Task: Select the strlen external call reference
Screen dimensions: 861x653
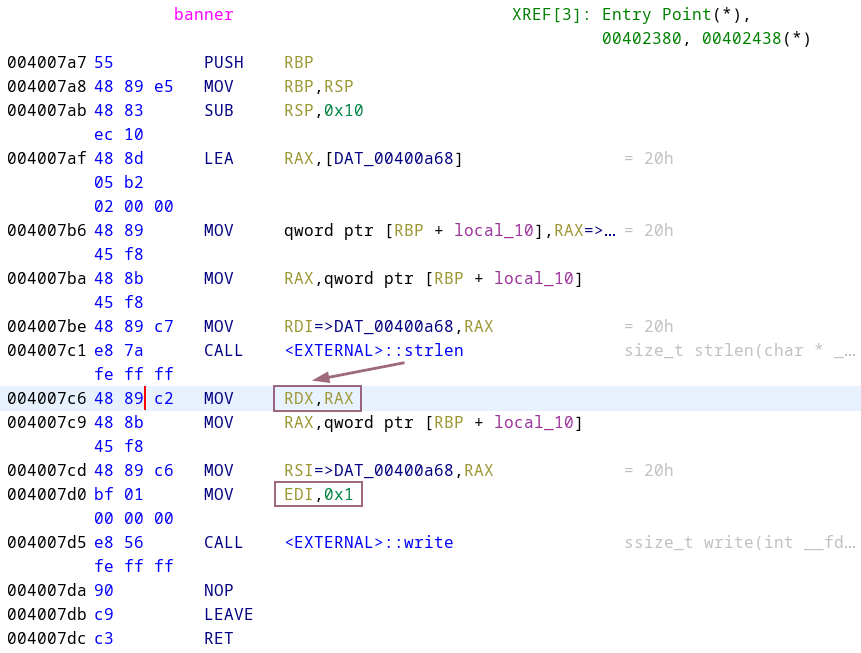Action: click(373, 350)
